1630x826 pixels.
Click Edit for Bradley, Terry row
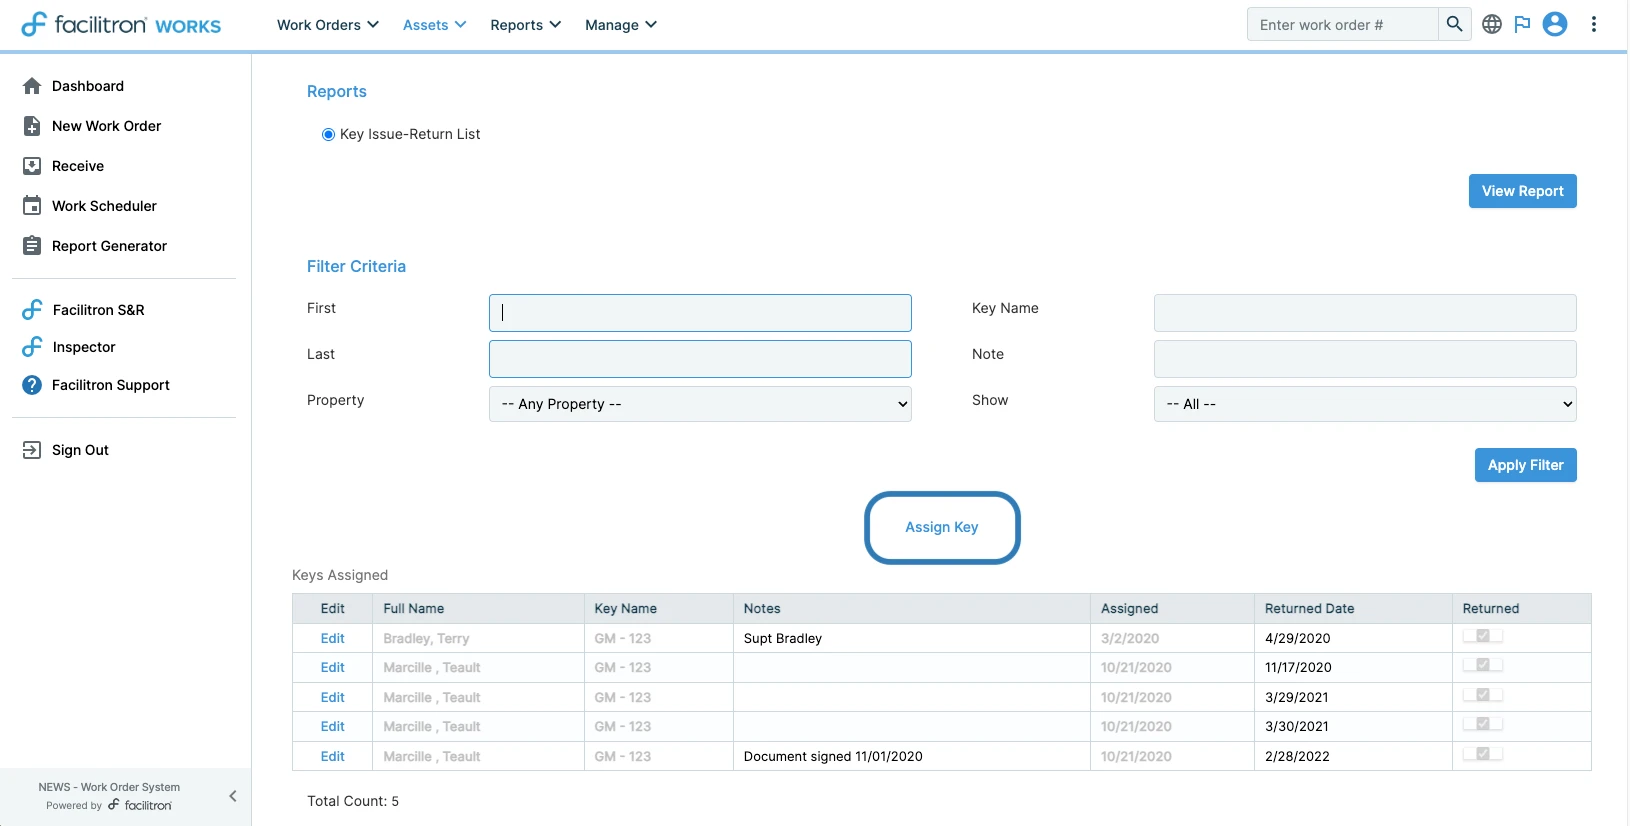point(332,638)
